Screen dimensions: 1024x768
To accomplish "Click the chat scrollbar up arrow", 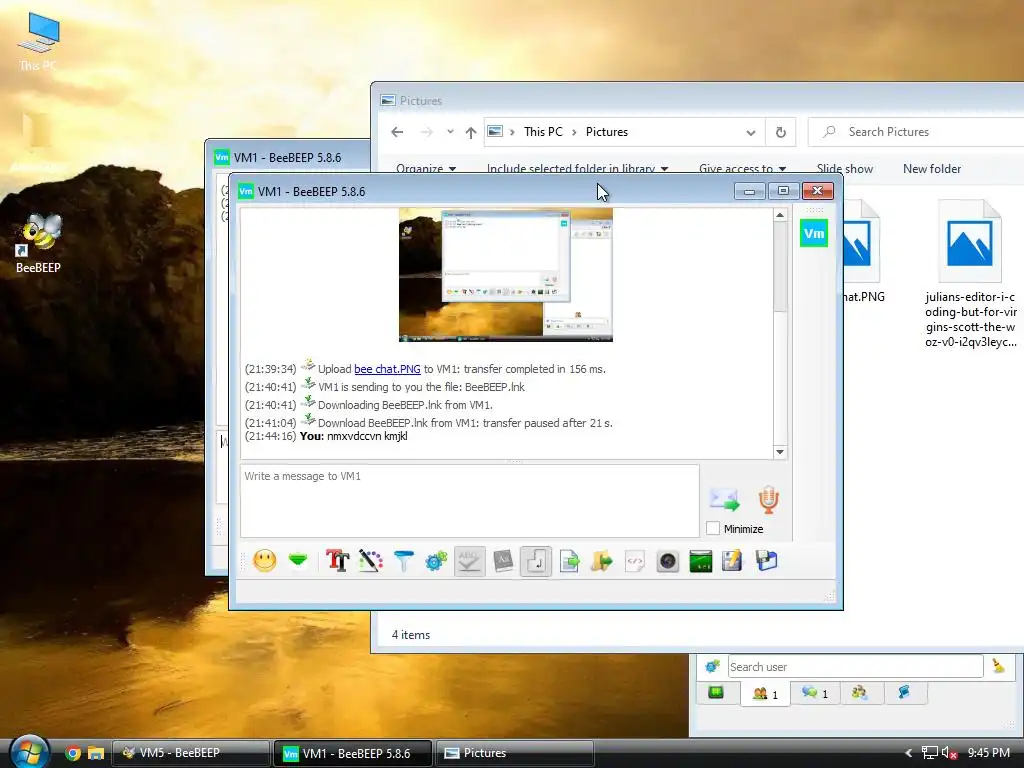I will point(780,215).
